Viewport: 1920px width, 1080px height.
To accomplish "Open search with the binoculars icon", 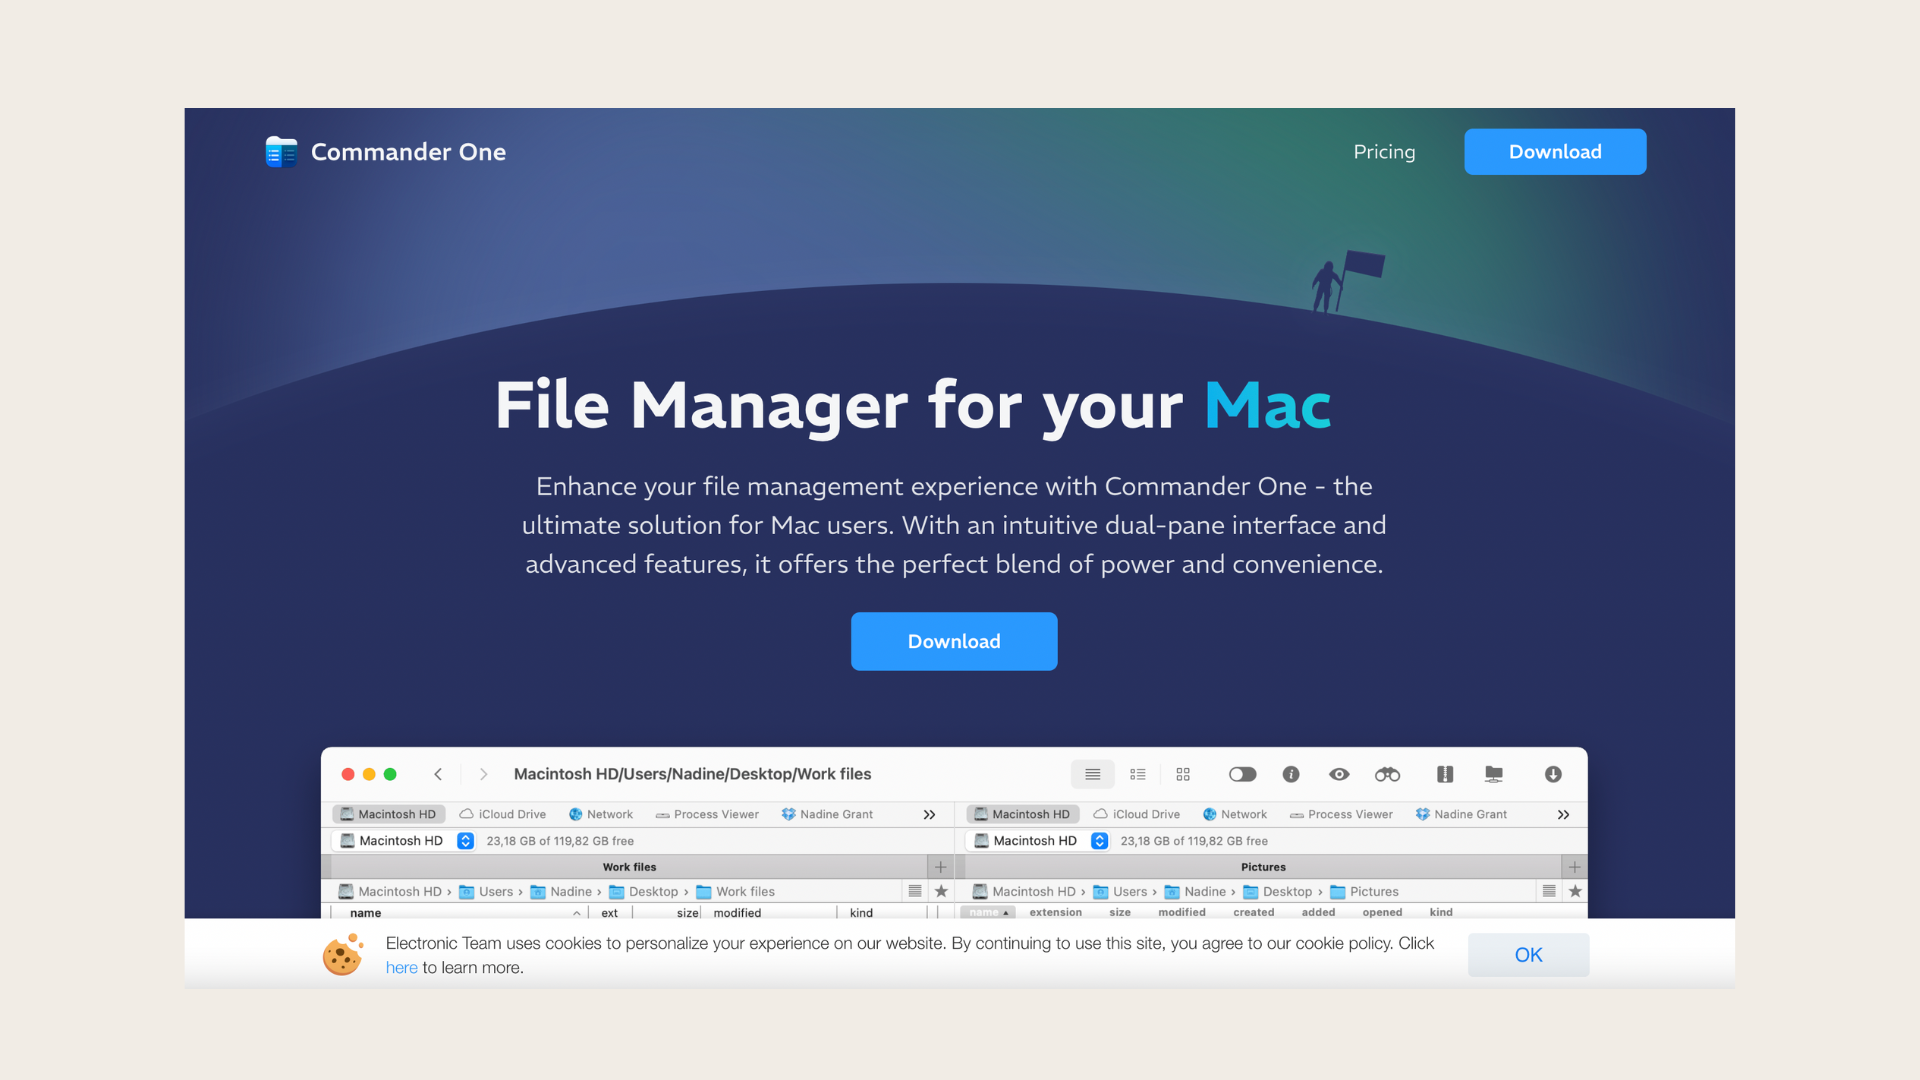I will (1387, 774).
